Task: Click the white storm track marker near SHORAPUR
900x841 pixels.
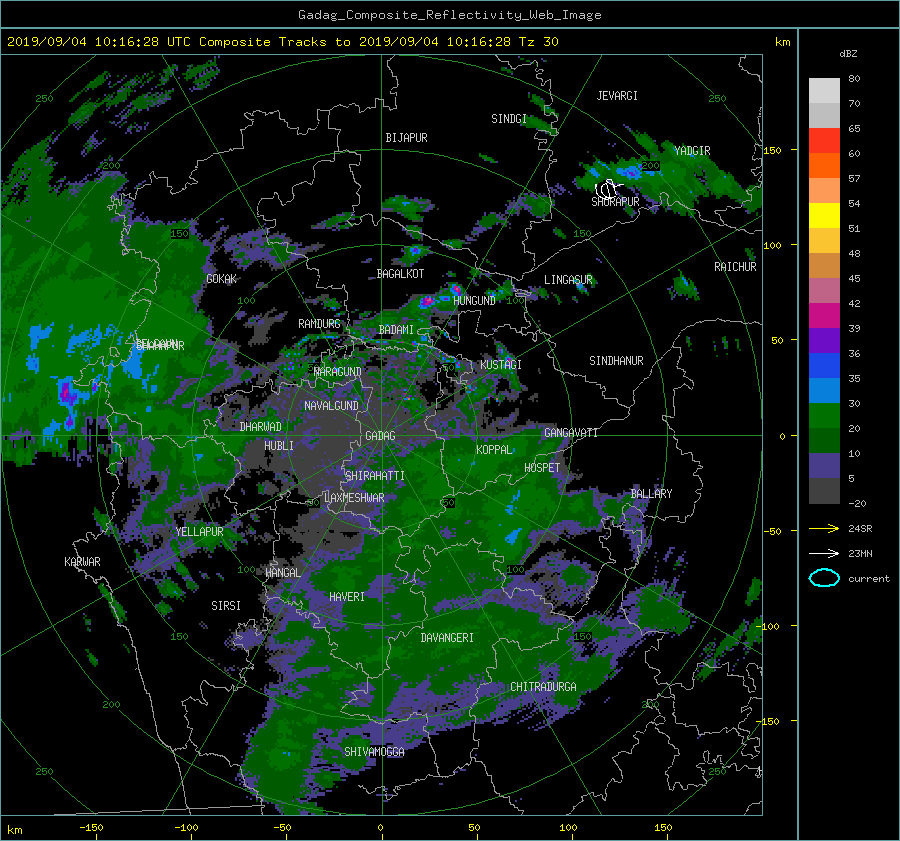Action: pos(608,188)
